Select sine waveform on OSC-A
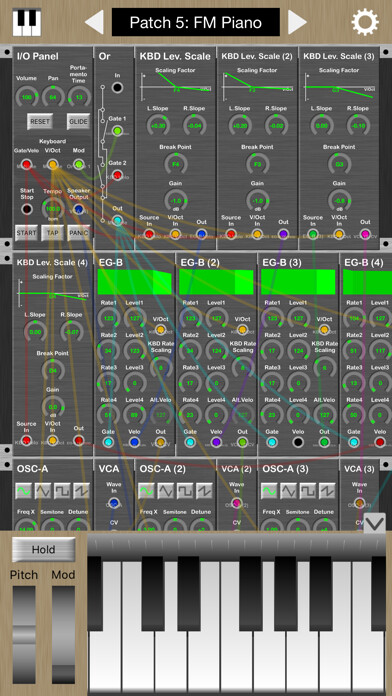Viewport: 392px width, 696px height. (24, 490)
